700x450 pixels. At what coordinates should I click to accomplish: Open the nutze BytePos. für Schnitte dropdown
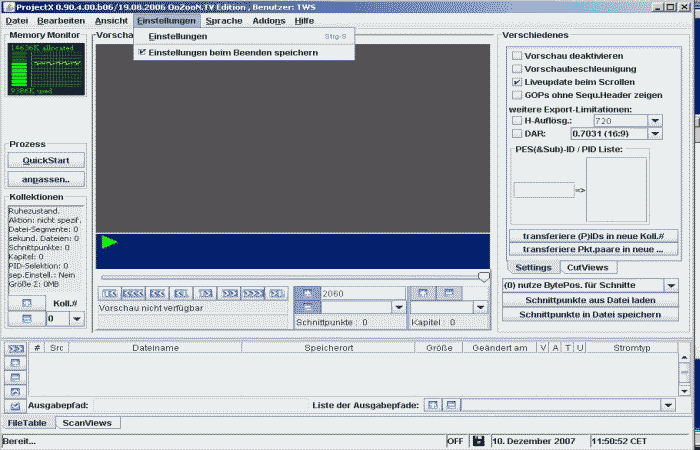[x=671, y=286]
